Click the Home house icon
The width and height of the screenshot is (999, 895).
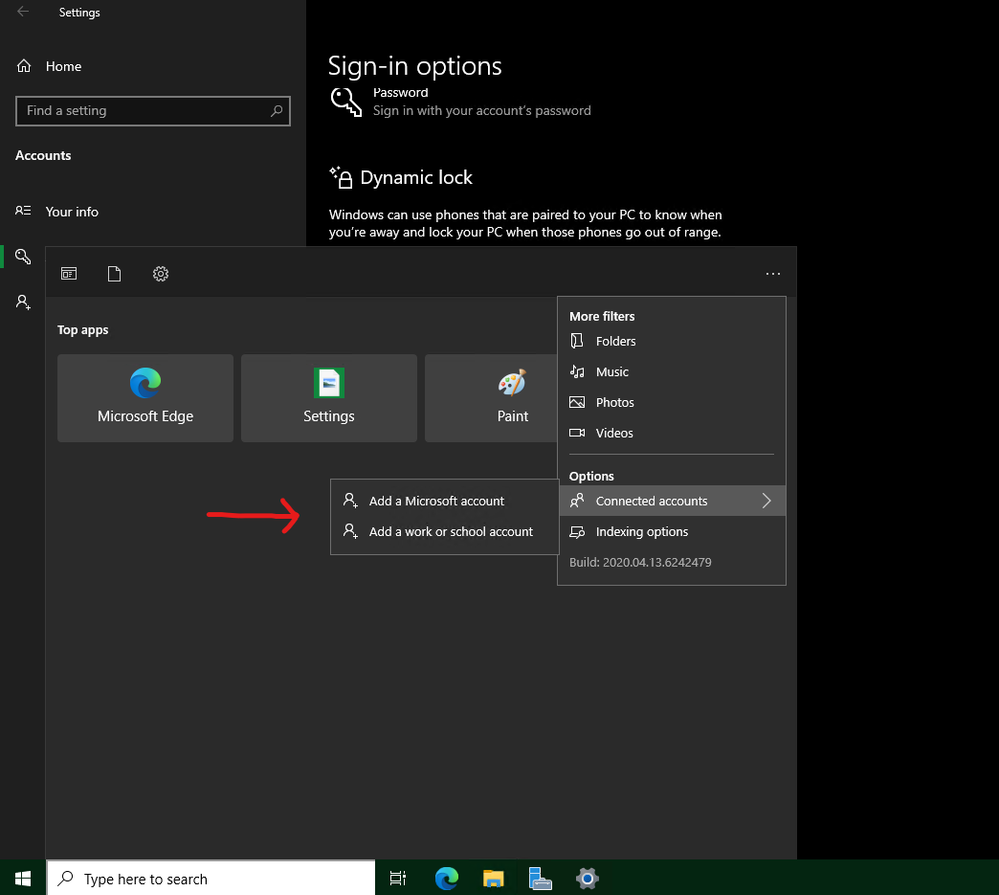[x=24, y=66]
